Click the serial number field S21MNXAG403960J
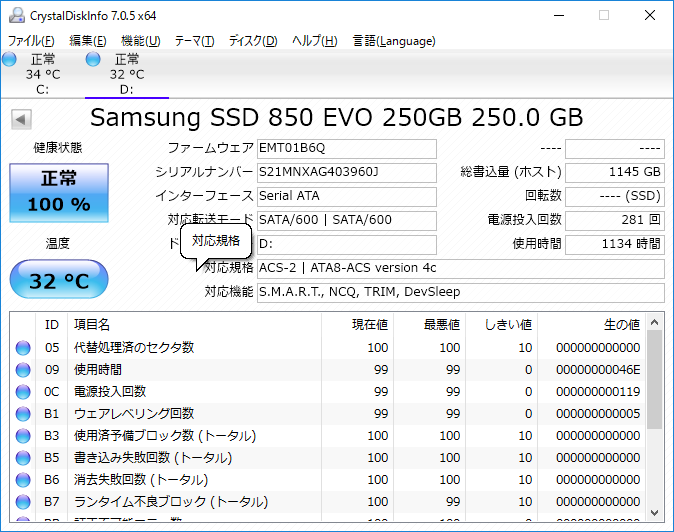 pyautogui.click(x=347, y=173)
